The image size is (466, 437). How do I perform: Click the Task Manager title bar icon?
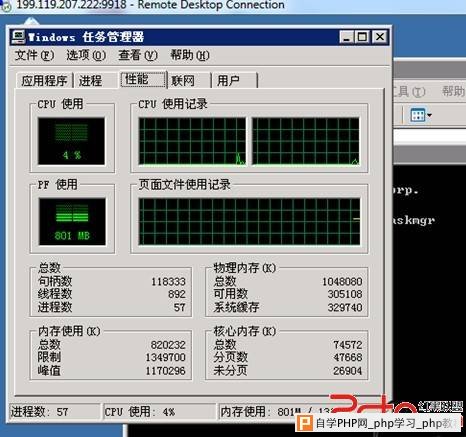coord(18,37)
